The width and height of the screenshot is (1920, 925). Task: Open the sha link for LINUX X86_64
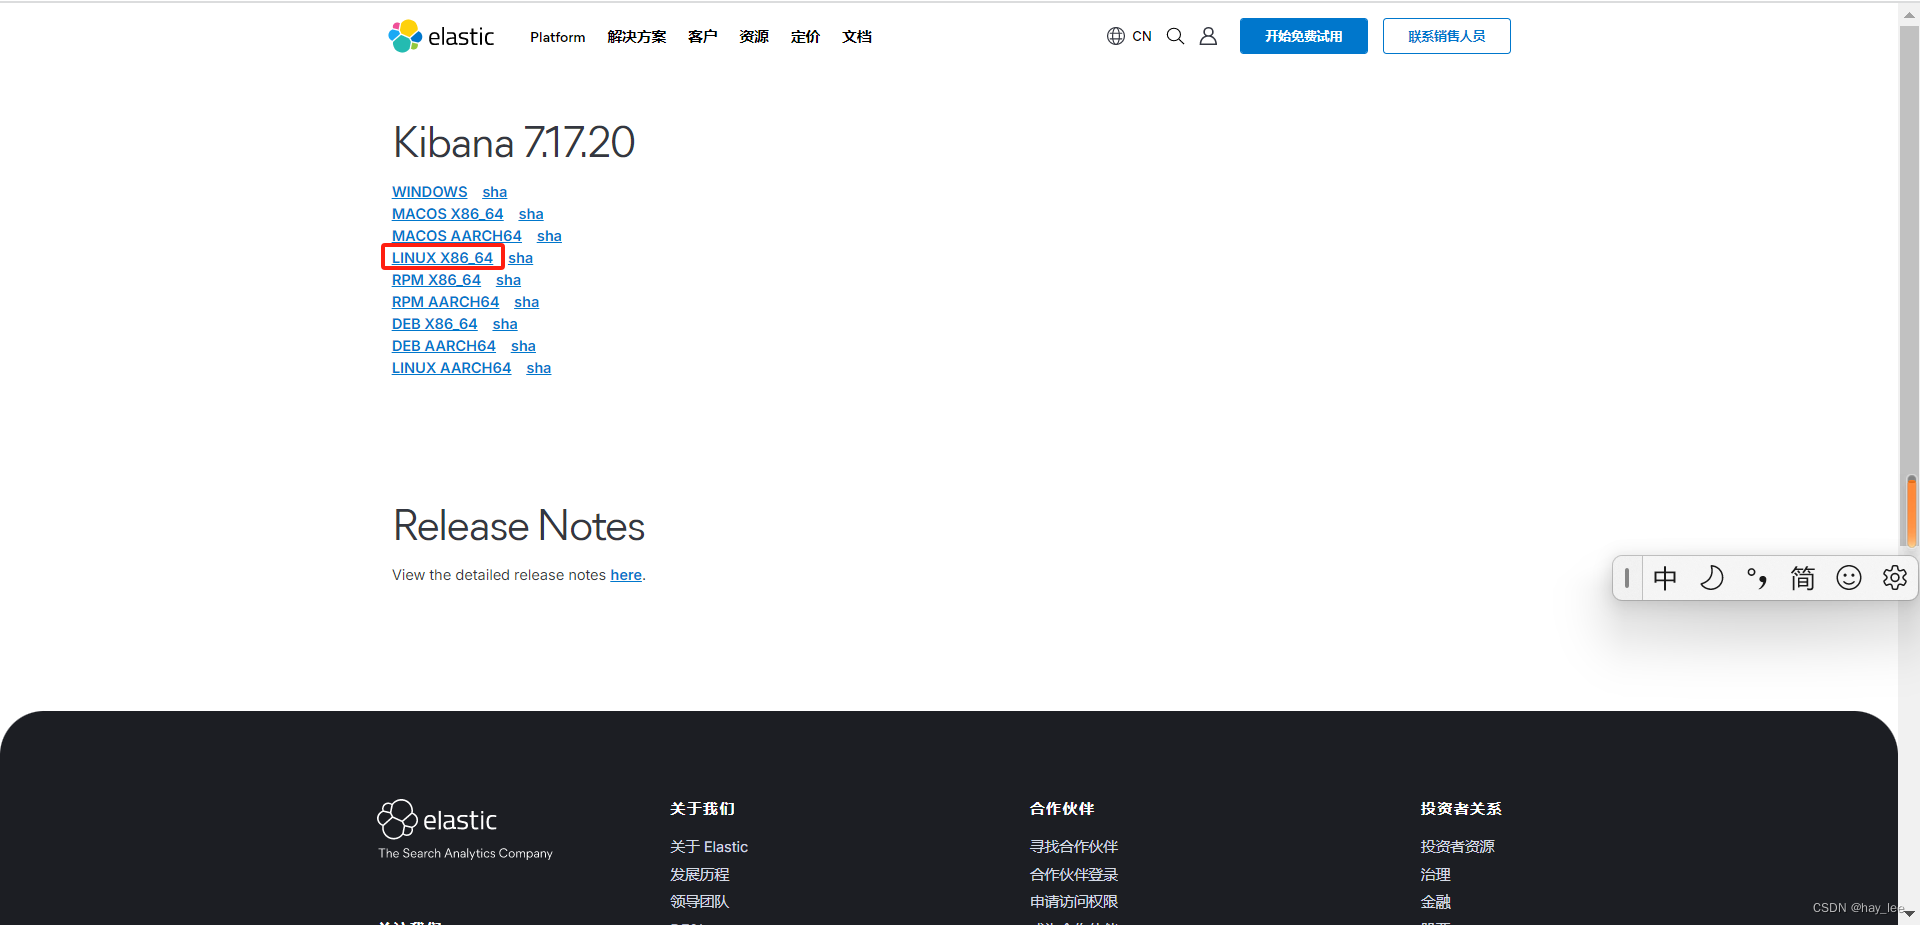point(521,258)
